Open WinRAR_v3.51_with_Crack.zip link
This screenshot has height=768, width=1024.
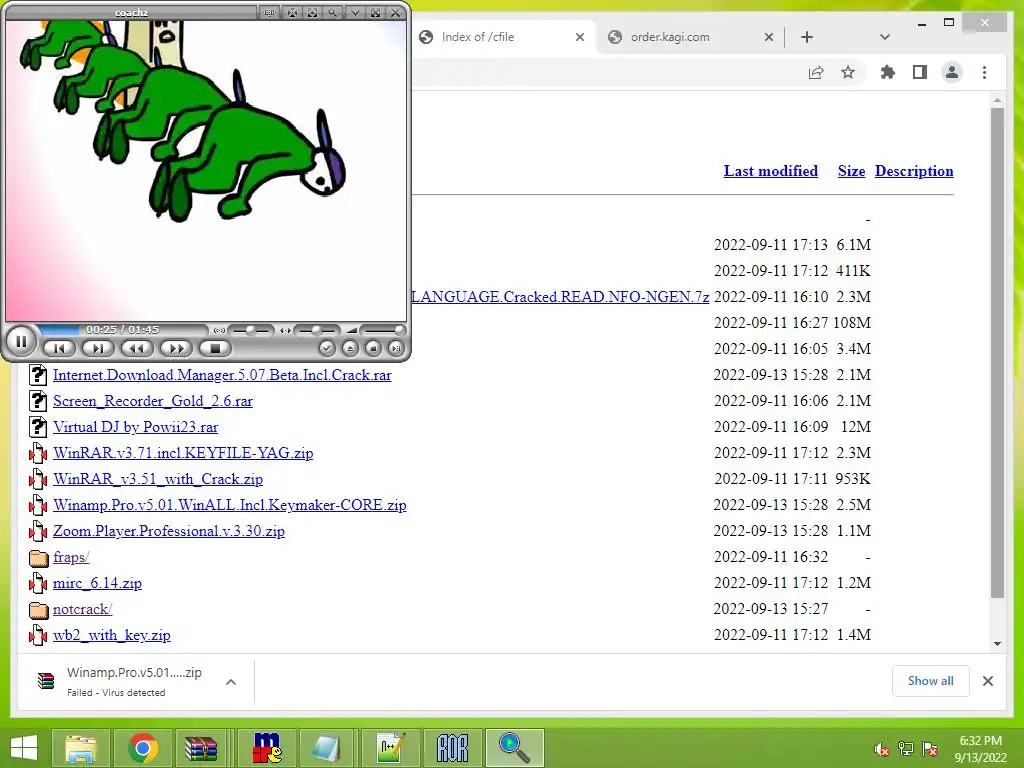[158, 479]
